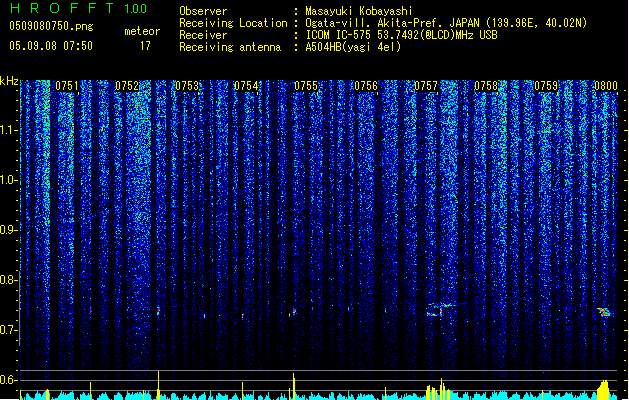The height and width of the screenshot is (400, 629).
Task: Click the meteor echo just before 0755
Action: click(x=294, y=311)
